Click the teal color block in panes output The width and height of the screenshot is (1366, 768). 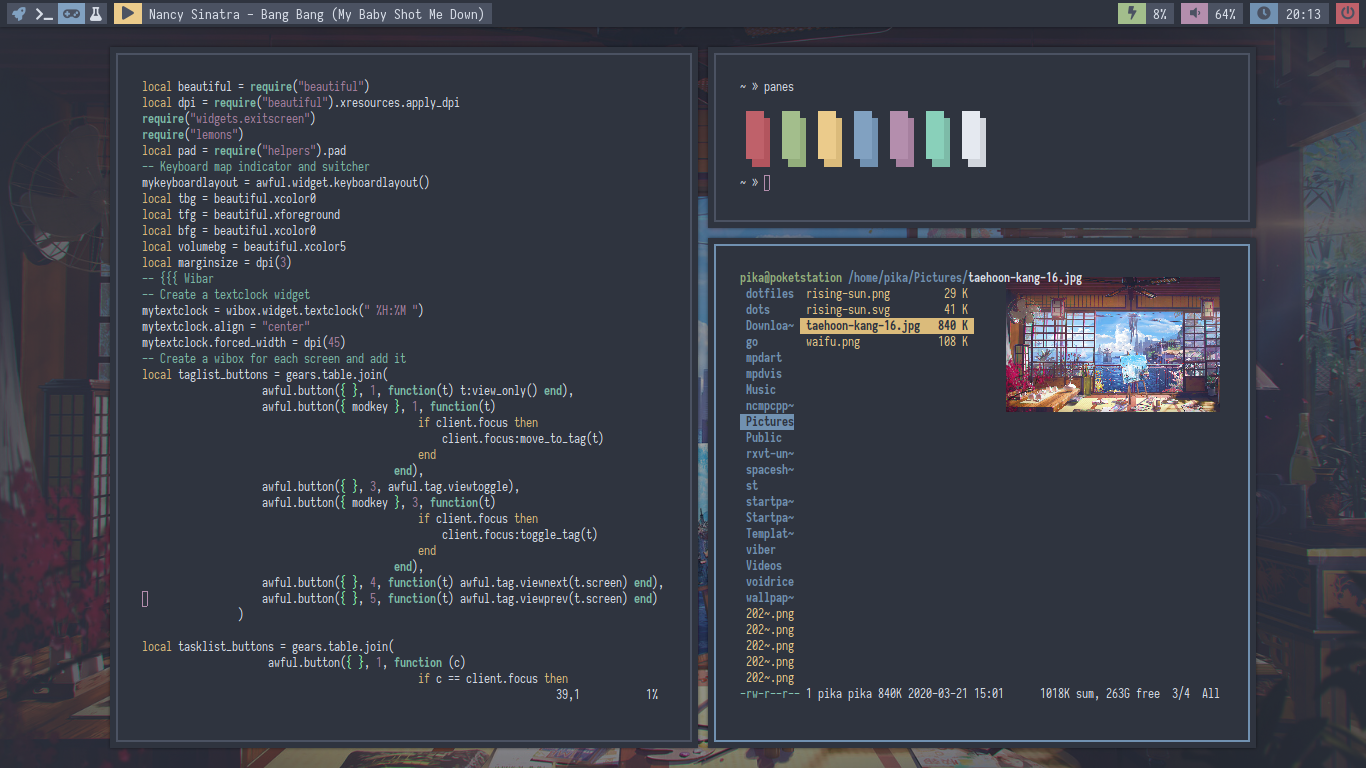(937, 138)
